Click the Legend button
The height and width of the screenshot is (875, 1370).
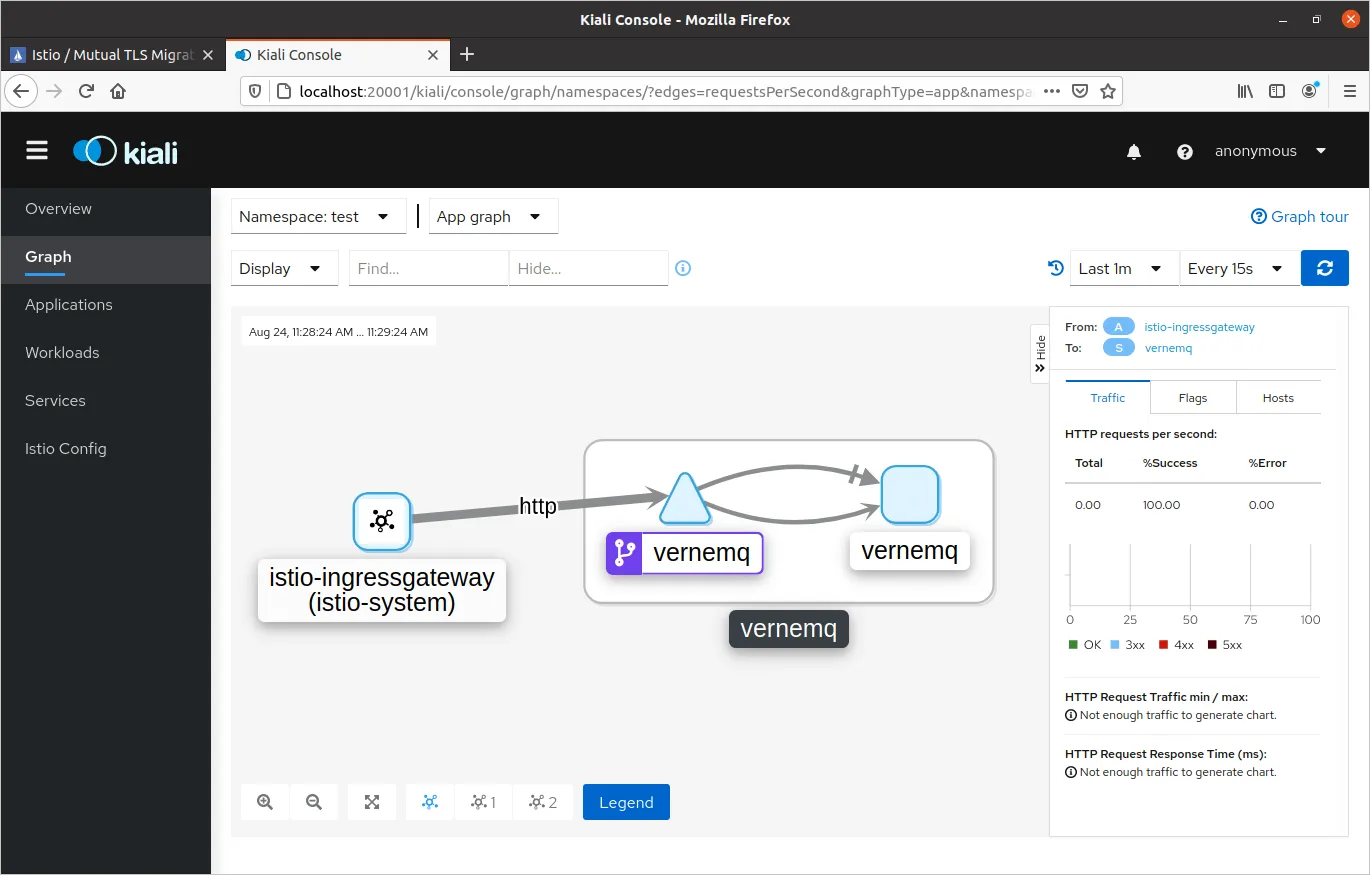pos(626,802)
